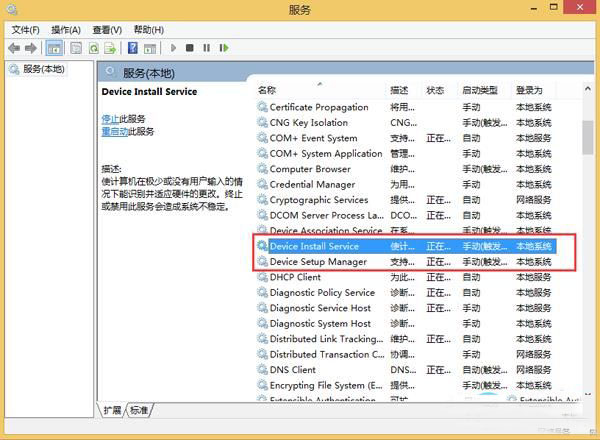This screenshot has width=600, height=440.
Task: Open the blue Help icon in toolbar
Action: 132,48
